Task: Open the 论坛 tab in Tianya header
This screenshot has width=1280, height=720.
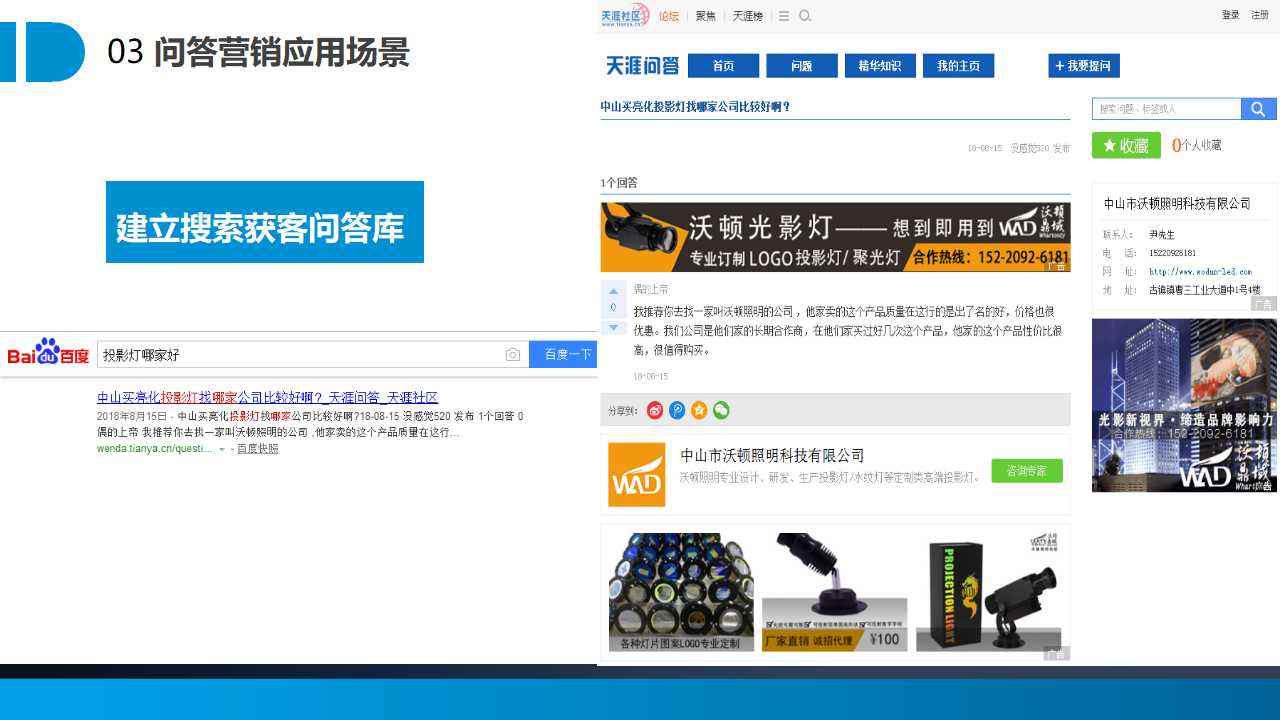Action: click(668, 16)
